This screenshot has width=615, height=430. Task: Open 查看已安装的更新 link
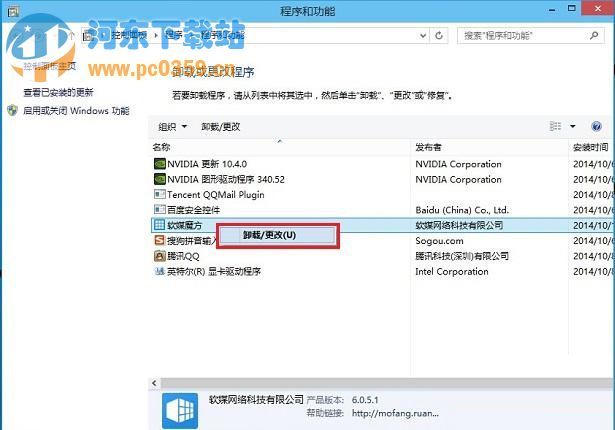click(58, 93)
